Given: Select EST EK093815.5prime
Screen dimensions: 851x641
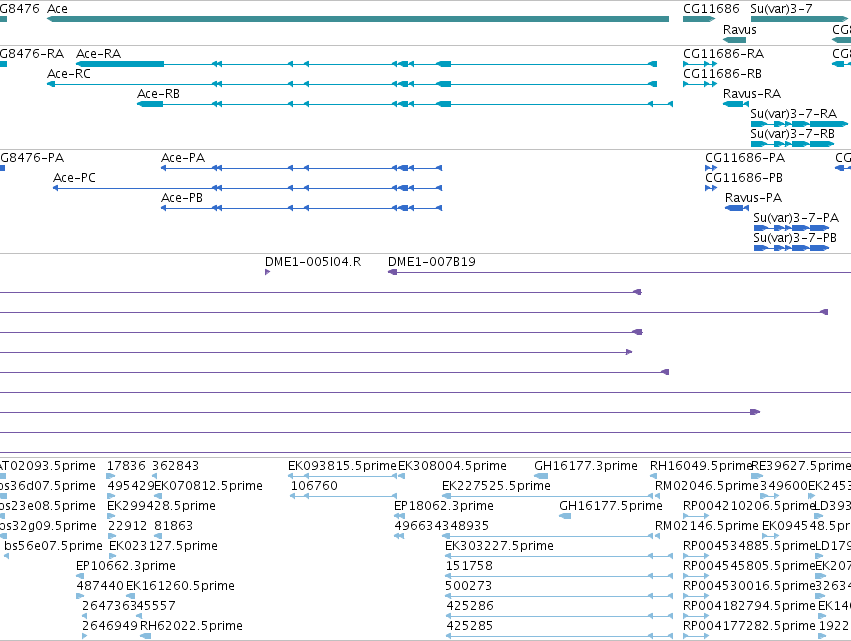Looking at the screenshot, I should pos(342,476).
